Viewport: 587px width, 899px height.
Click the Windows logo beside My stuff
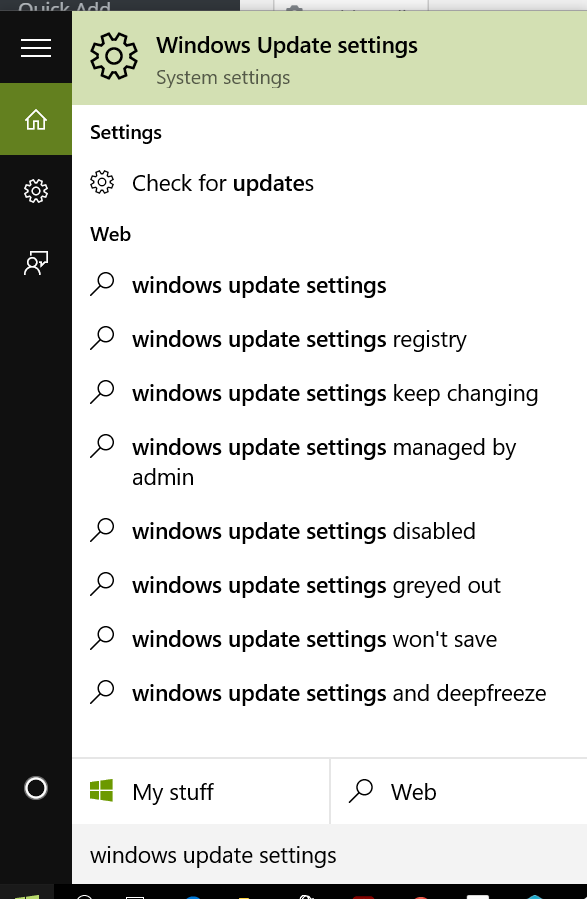pos(101,790)
